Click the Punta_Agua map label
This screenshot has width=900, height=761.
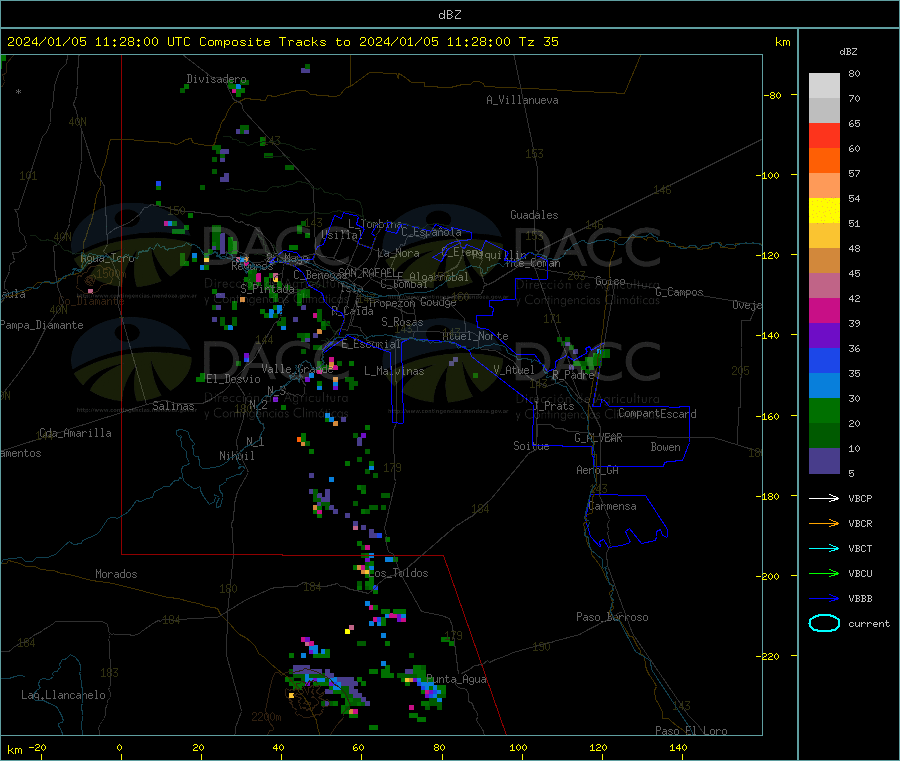click(456, 679)
